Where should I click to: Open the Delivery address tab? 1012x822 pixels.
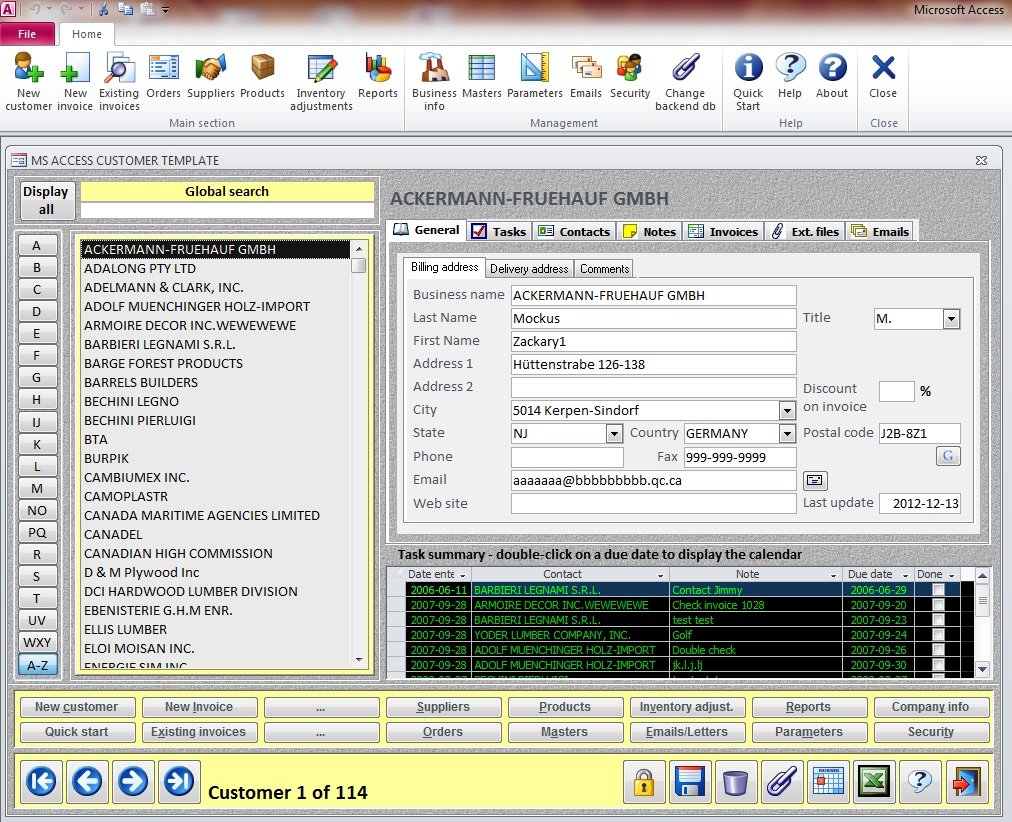coord(529,269)
